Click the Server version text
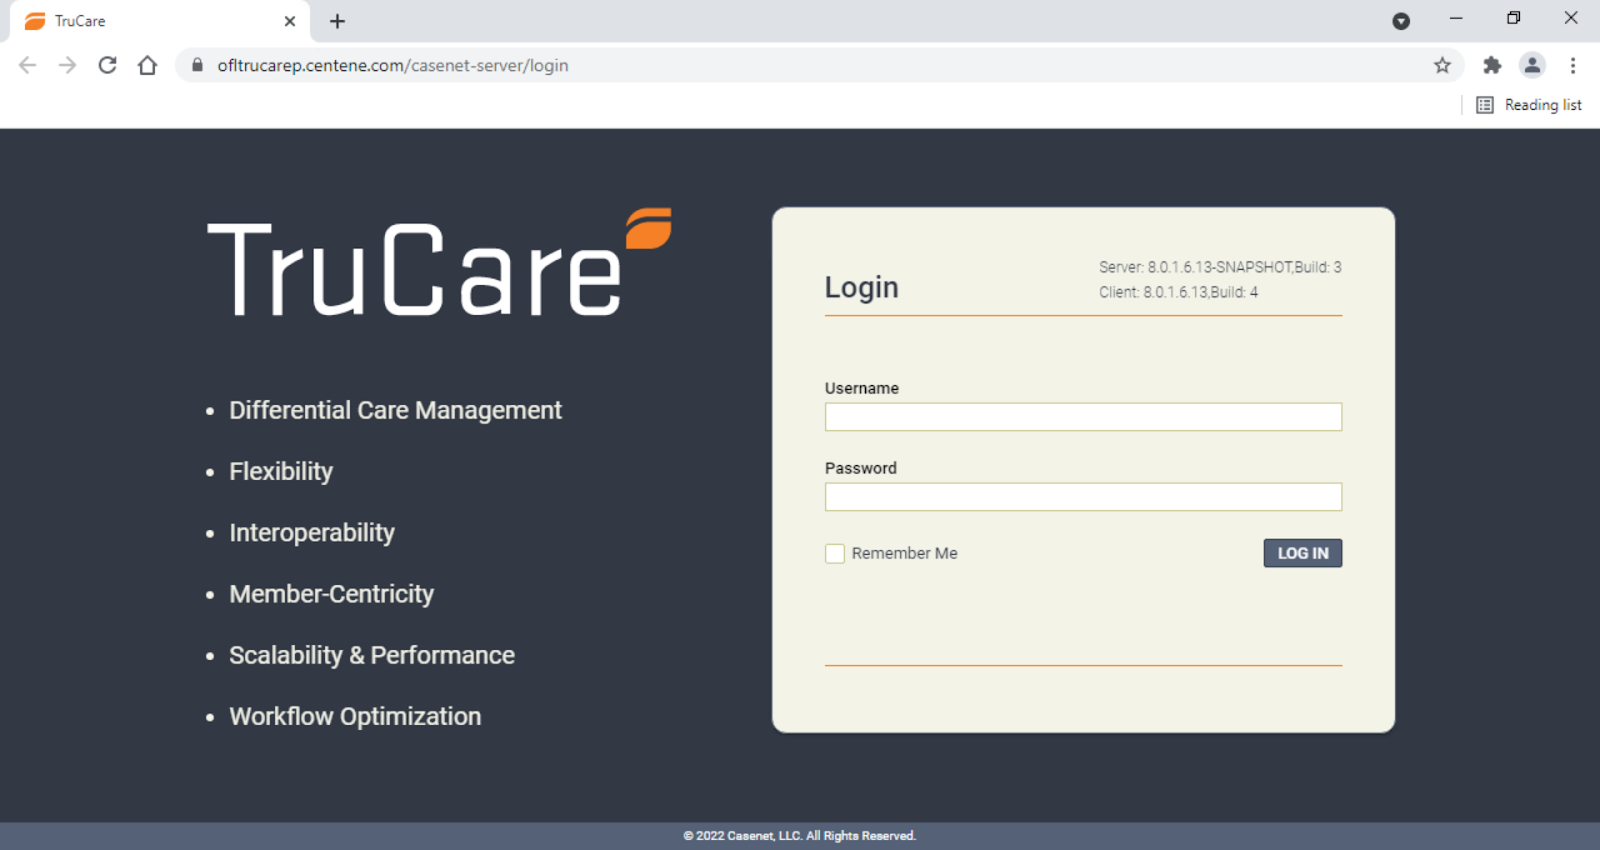Screen dimensions: 1600x850 pos(1220,267)
